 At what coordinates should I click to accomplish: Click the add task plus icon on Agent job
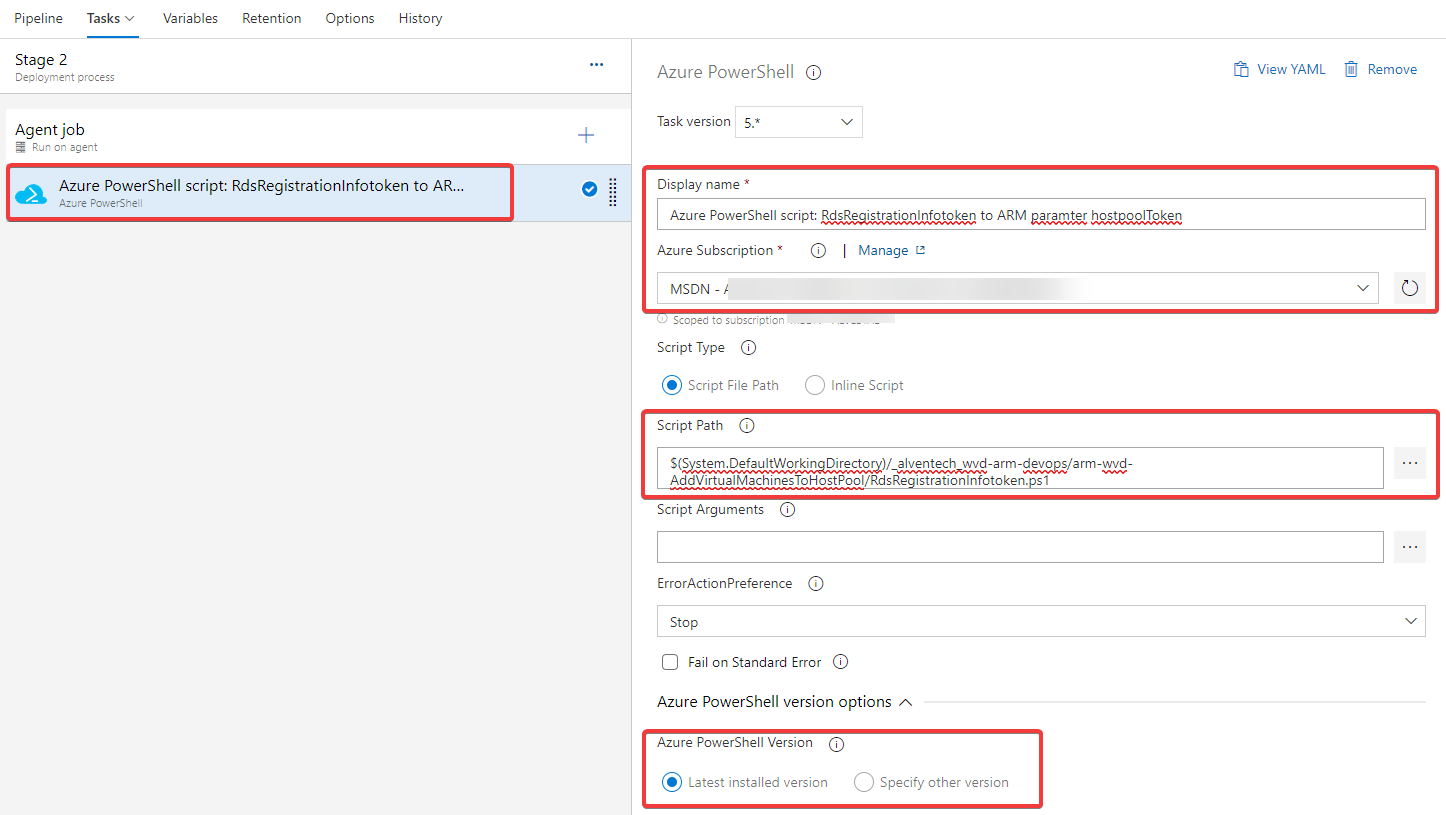(586, 136)
